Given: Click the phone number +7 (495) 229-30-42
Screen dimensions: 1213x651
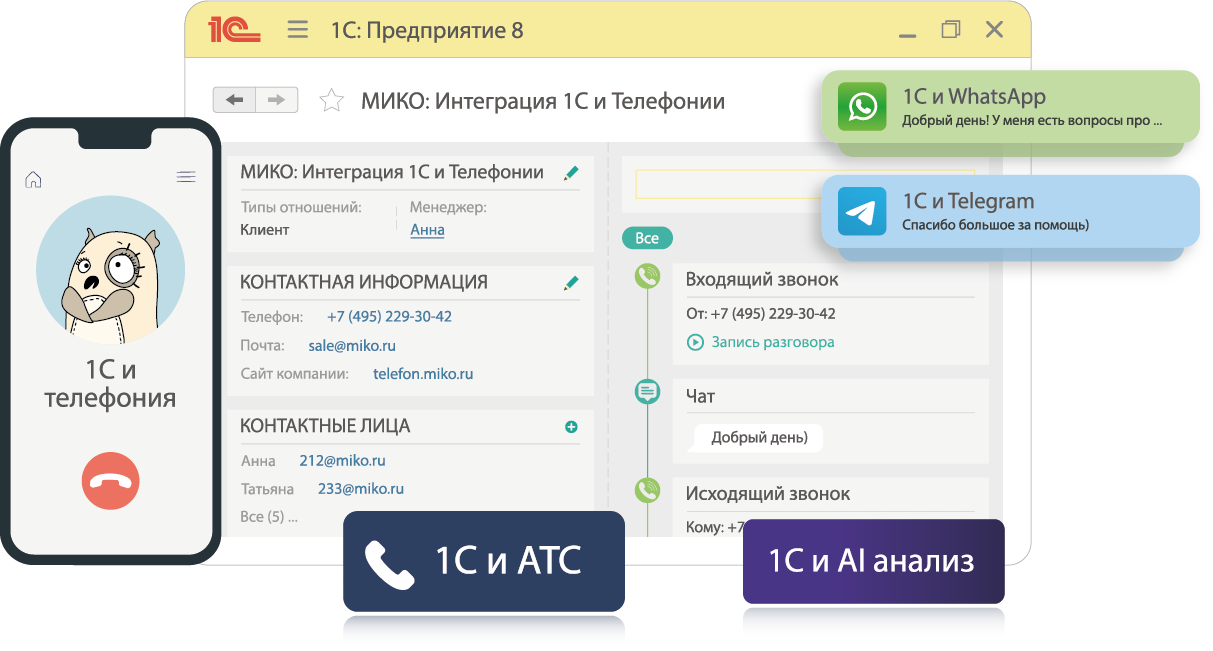Looking at the screenshot, I should click(x=389, y=317).
